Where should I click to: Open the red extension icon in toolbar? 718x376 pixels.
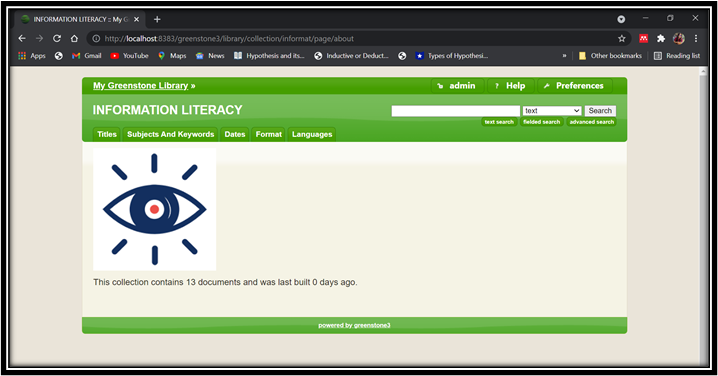click(x=643, y=38)
